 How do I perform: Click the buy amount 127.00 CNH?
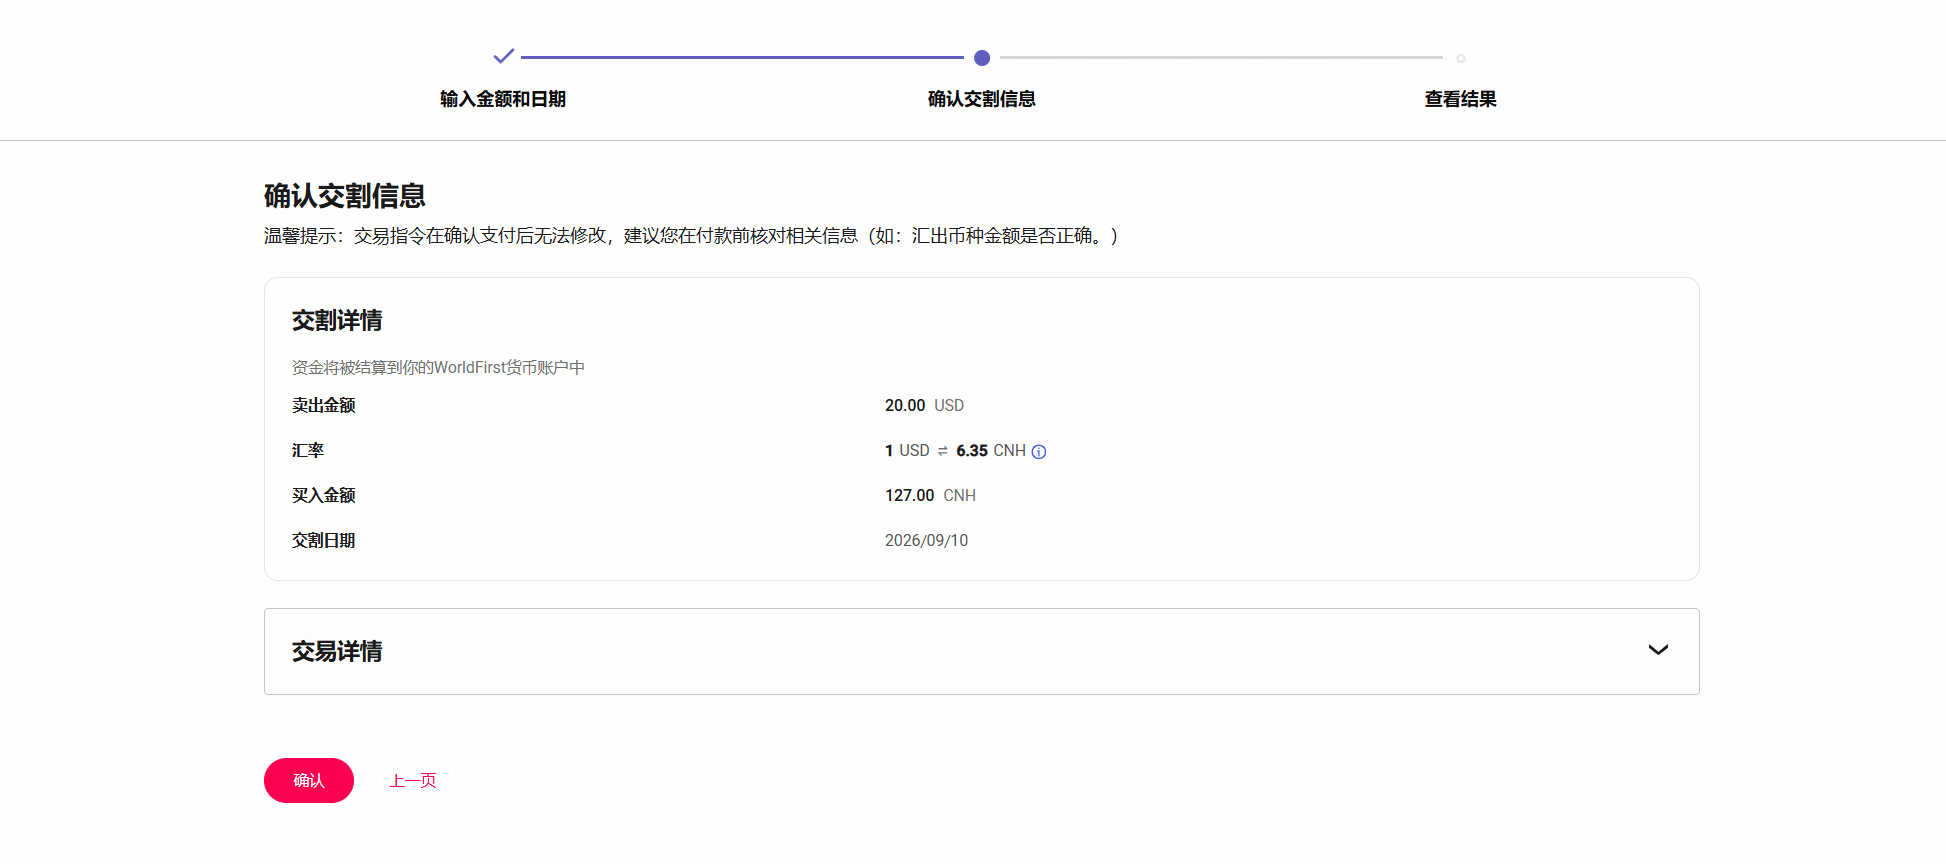930,496
